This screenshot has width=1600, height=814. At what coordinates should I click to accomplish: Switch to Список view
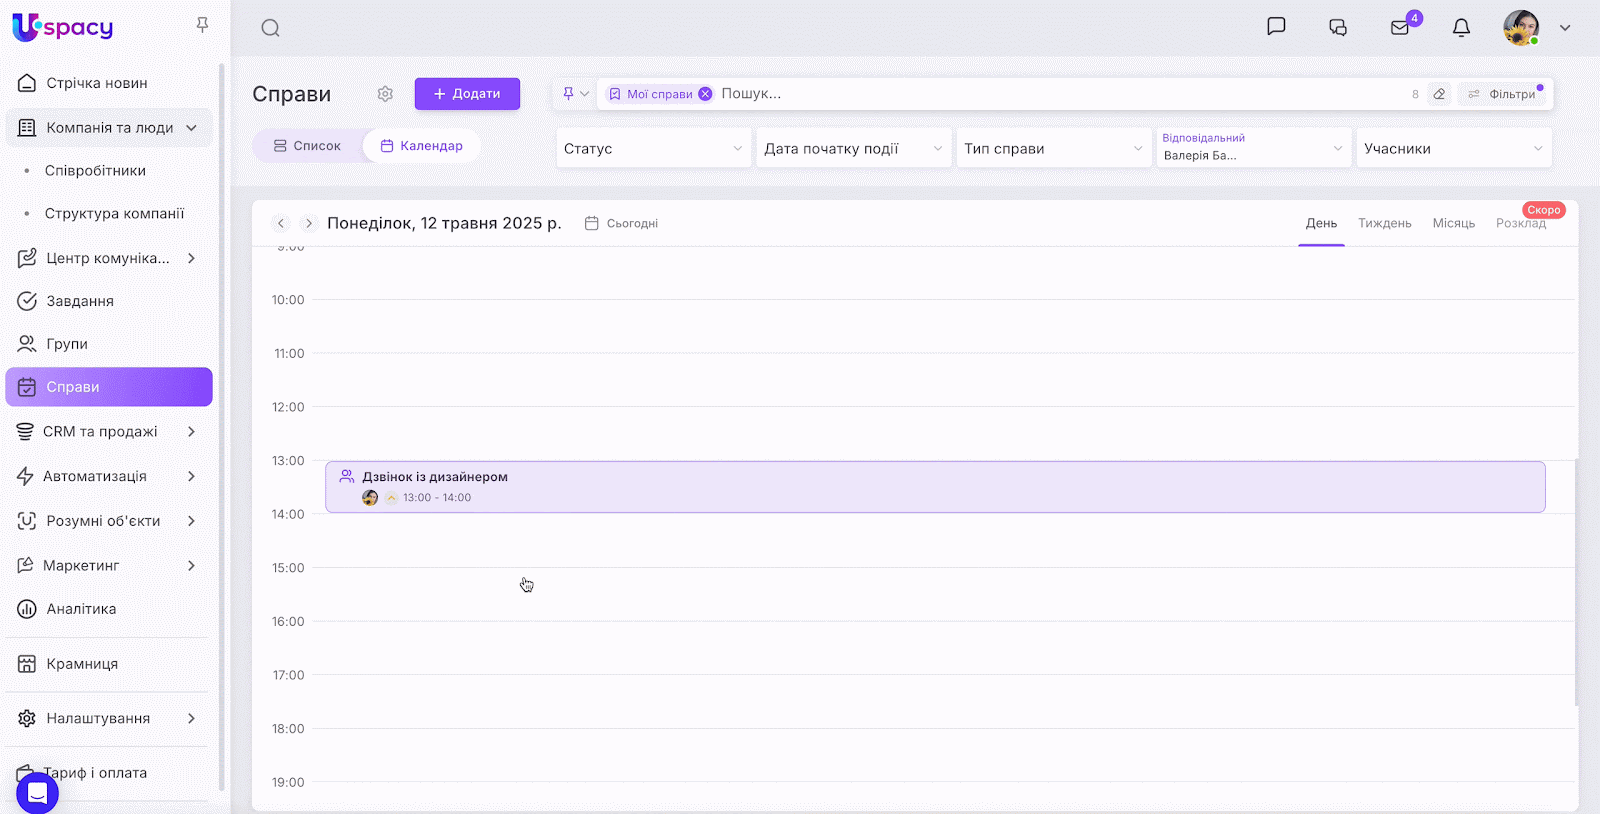tap(307, 146)
